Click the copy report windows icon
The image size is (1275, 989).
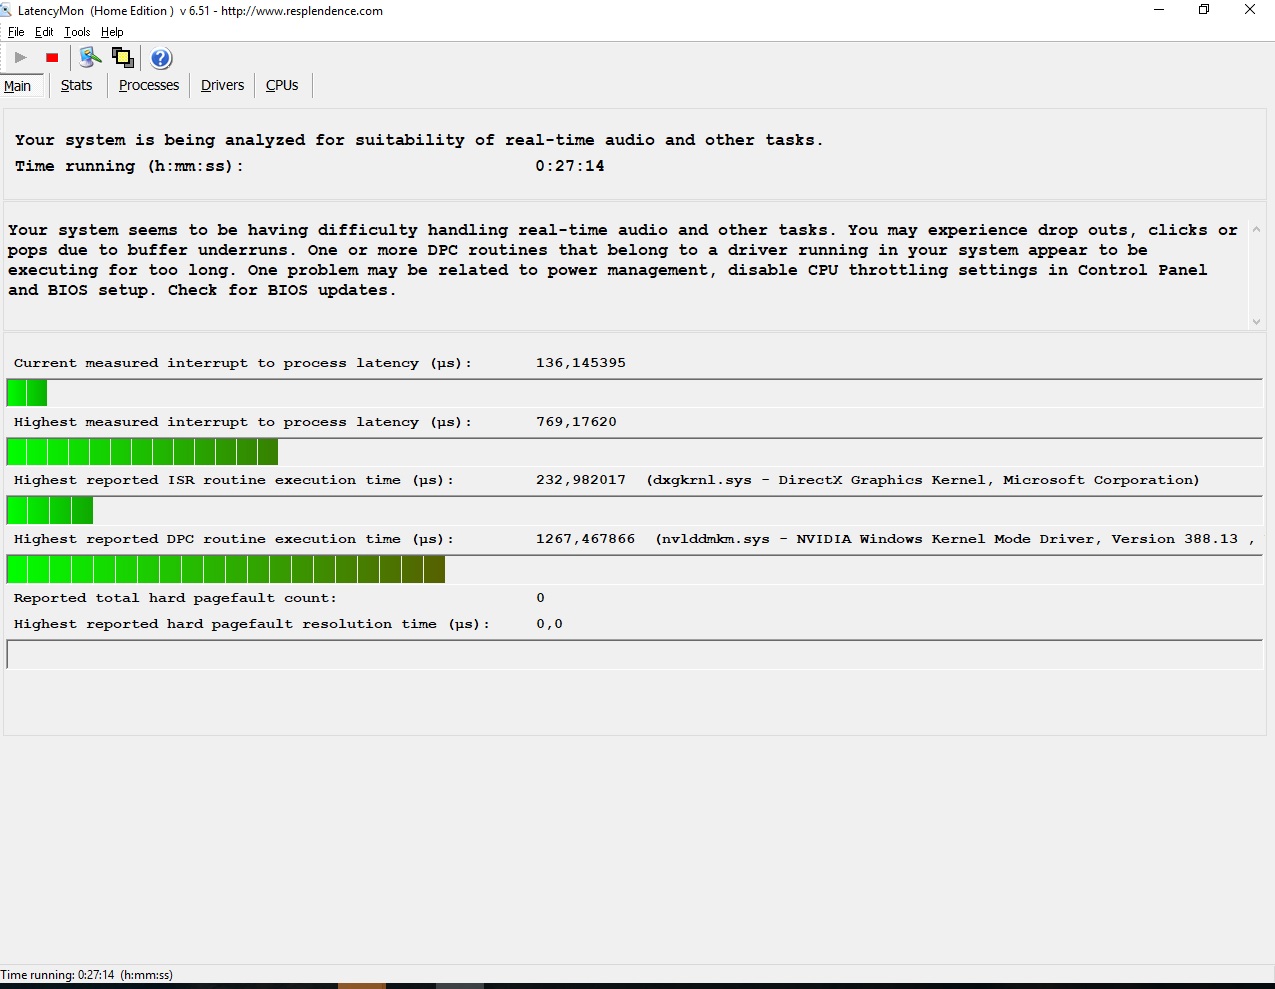pos(123,58)
